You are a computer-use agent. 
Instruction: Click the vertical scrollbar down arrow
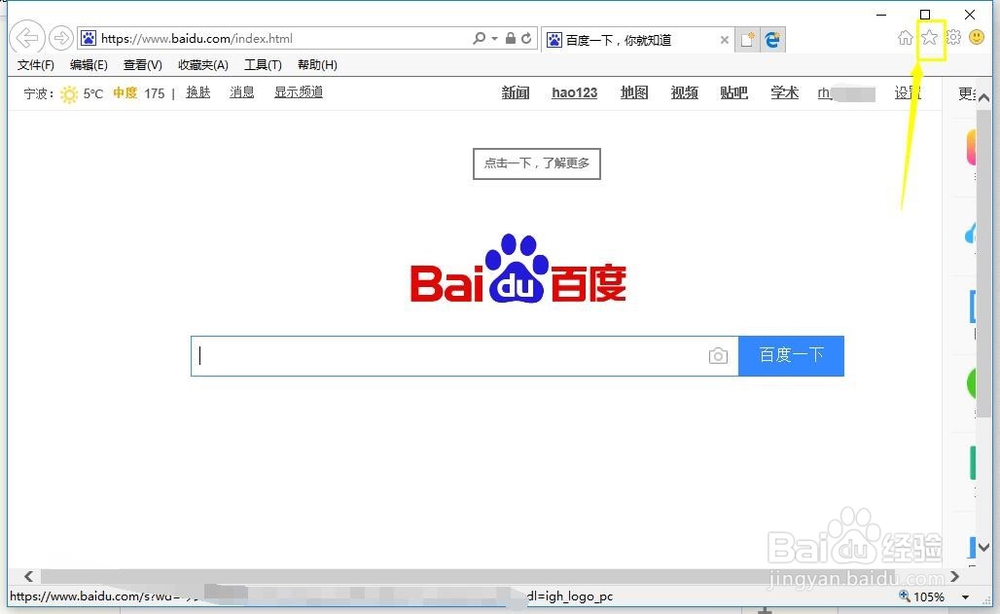(984, 547)
